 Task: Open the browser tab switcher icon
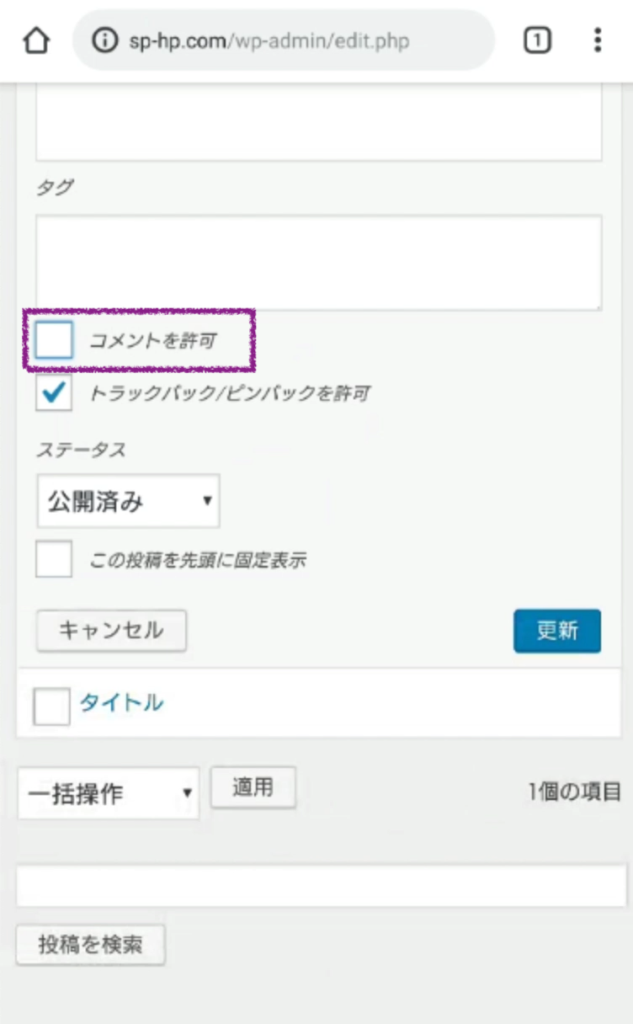click(537, 41)
